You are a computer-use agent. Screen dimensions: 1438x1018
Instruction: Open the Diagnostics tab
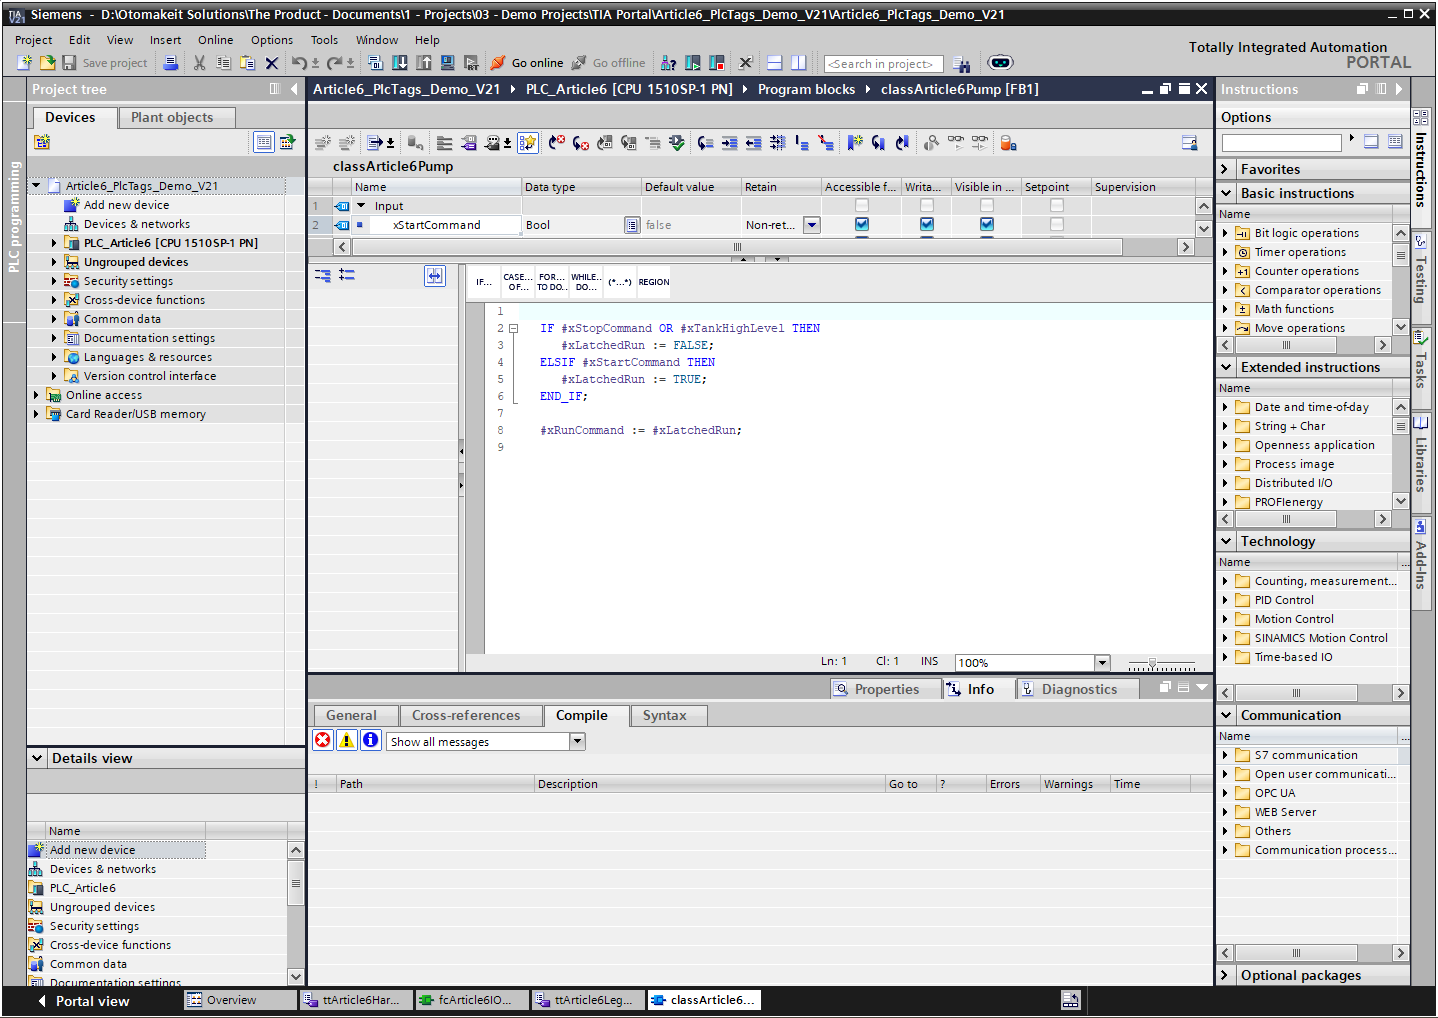click(1078, 689)
